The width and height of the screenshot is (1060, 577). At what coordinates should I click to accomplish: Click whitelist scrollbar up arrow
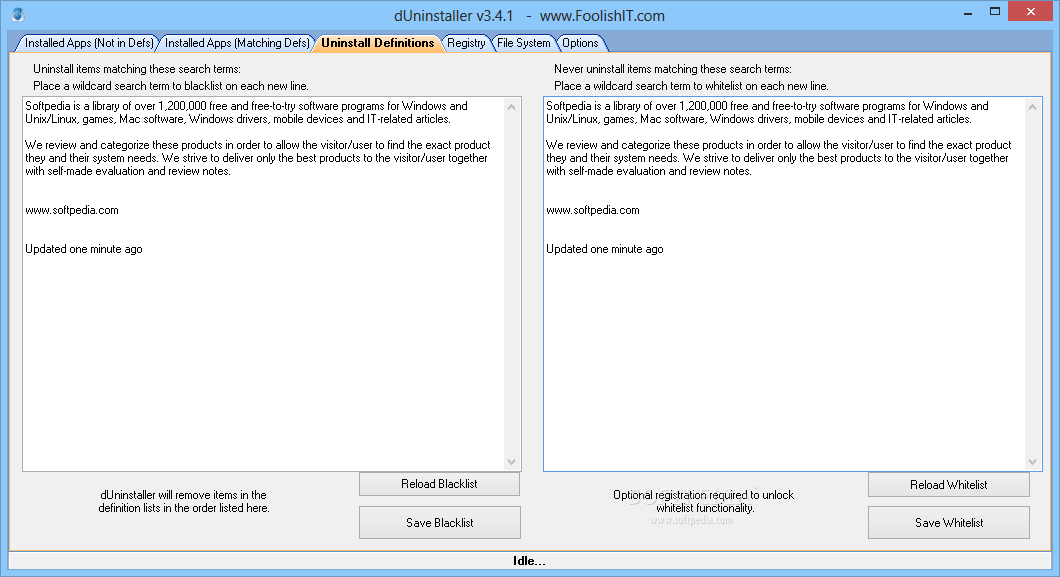(x=1032, y=107)
